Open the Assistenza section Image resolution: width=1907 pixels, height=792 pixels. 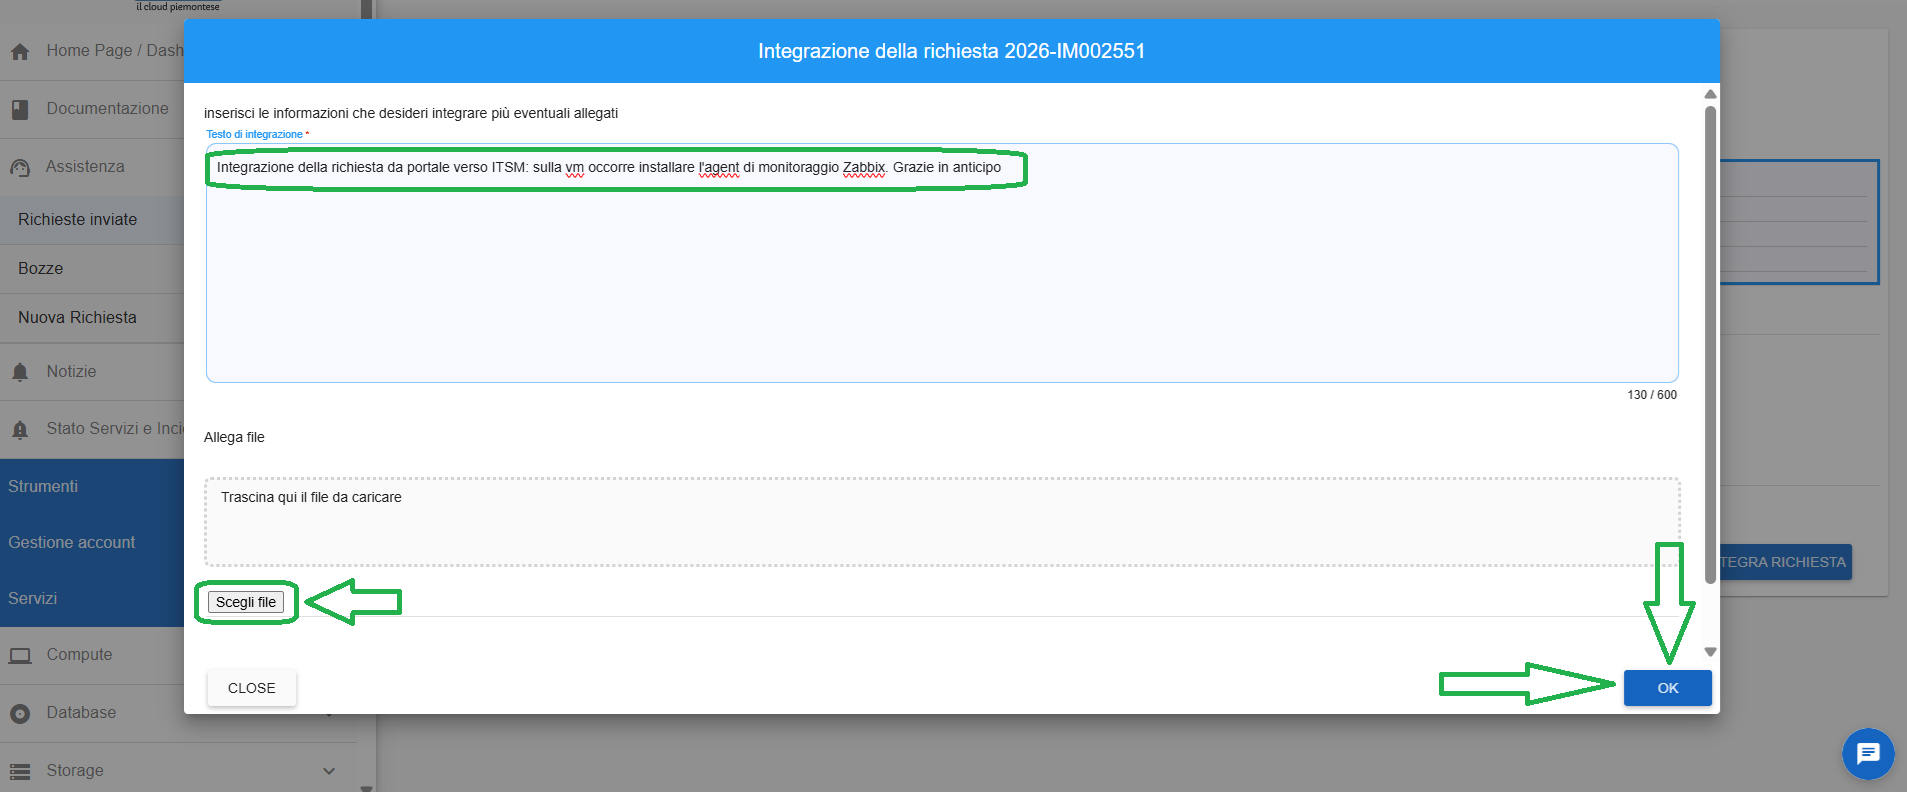click(85, 167)
